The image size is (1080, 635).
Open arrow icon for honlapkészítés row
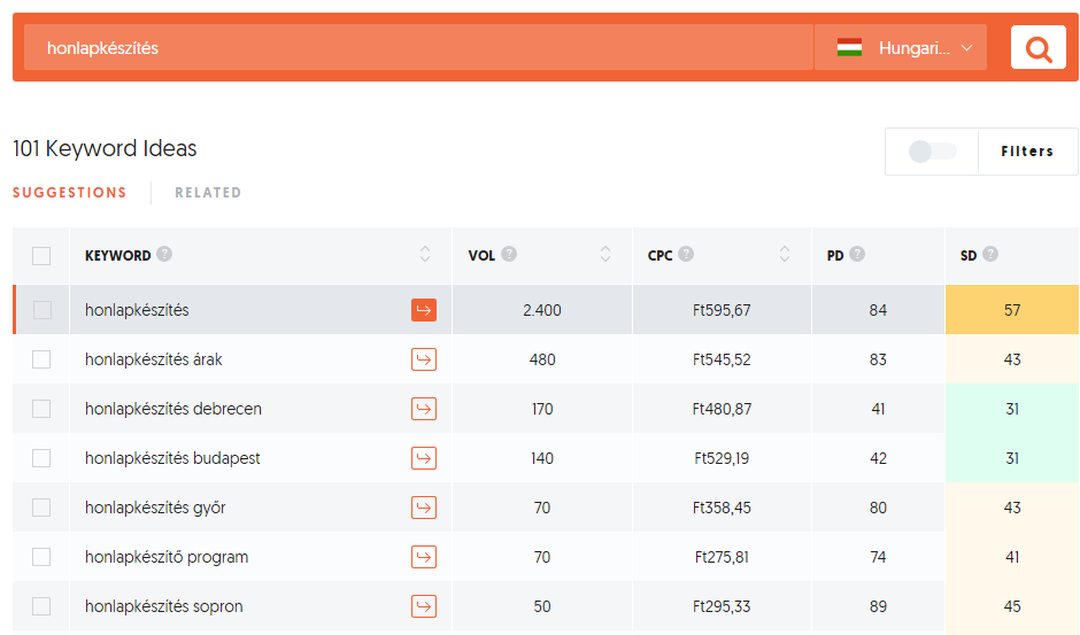pyautogui.click(x=424, y=310)
